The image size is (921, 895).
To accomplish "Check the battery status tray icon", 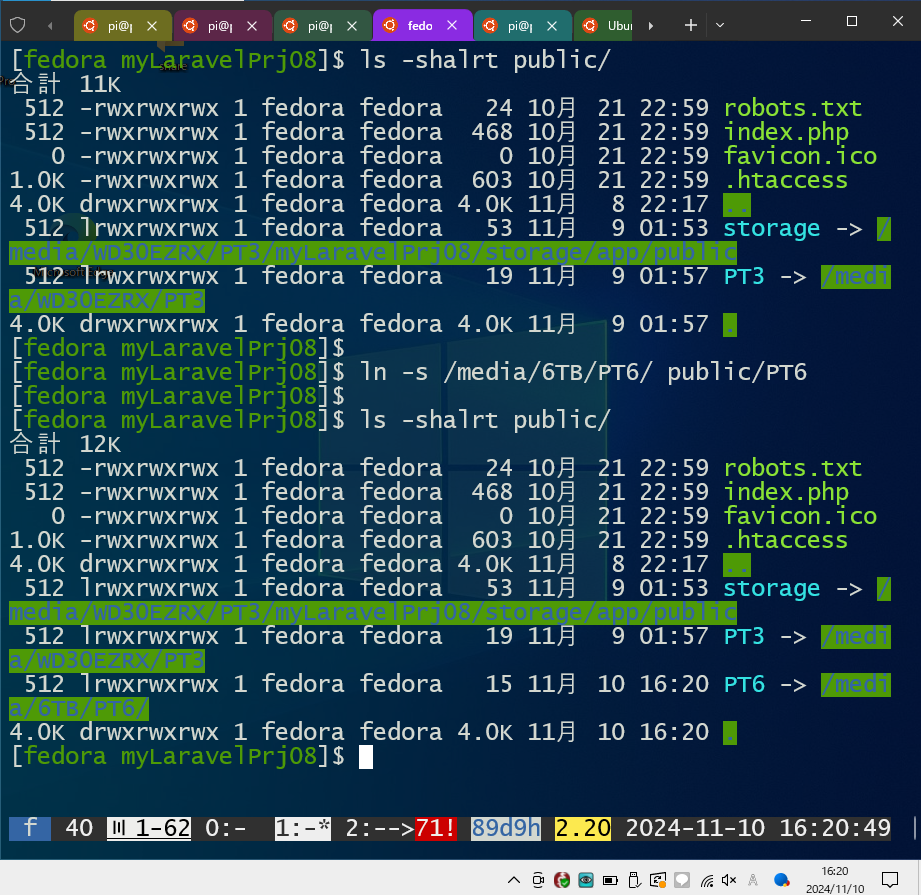I will coord(610,880).
